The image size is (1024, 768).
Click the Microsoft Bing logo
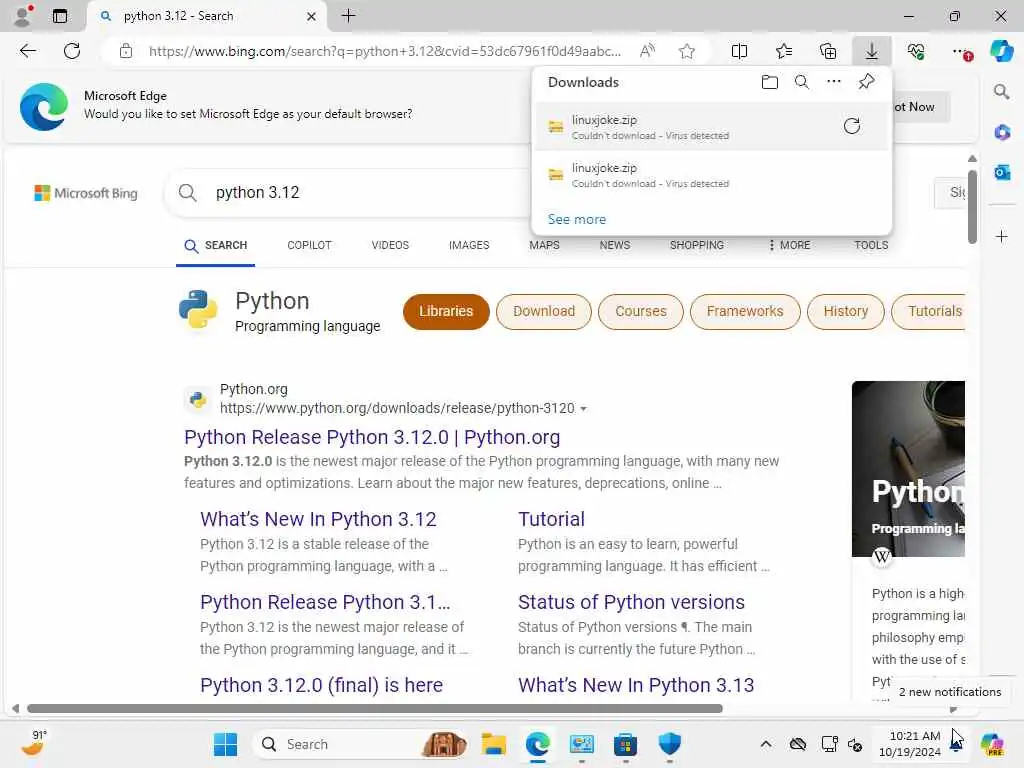point(86,193)
